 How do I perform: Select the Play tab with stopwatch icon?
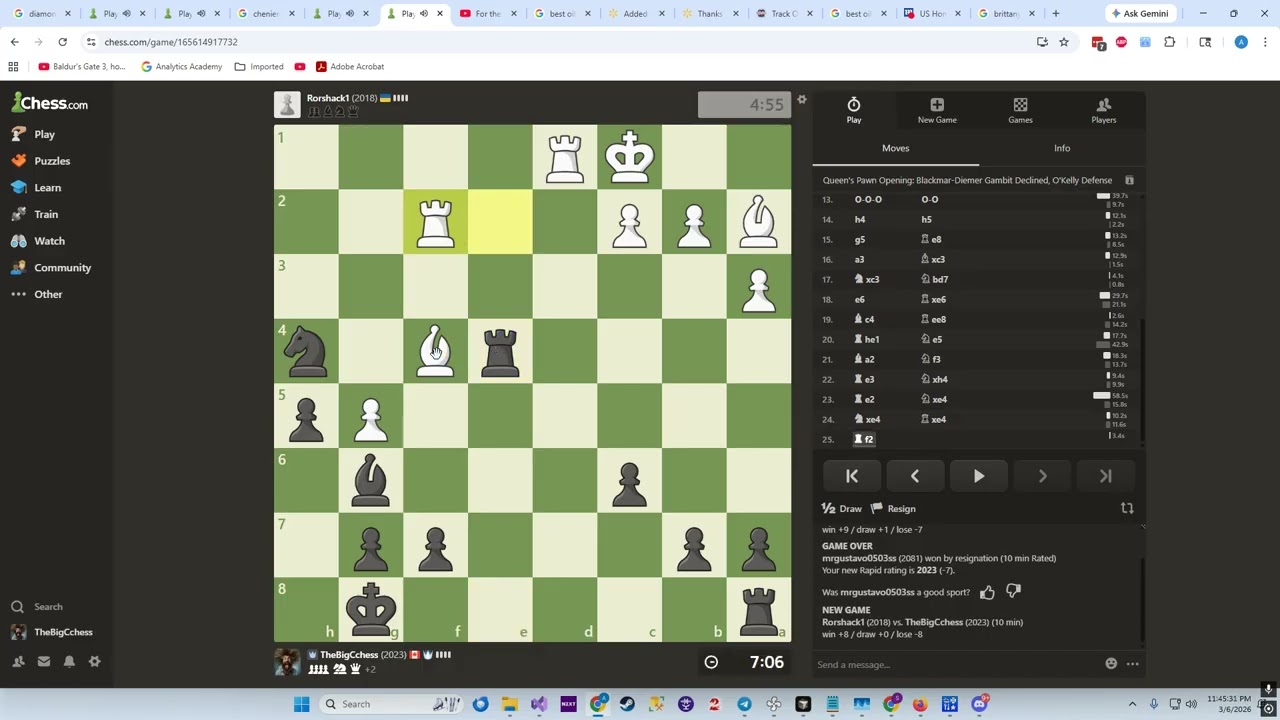click(x=854, y=111)
